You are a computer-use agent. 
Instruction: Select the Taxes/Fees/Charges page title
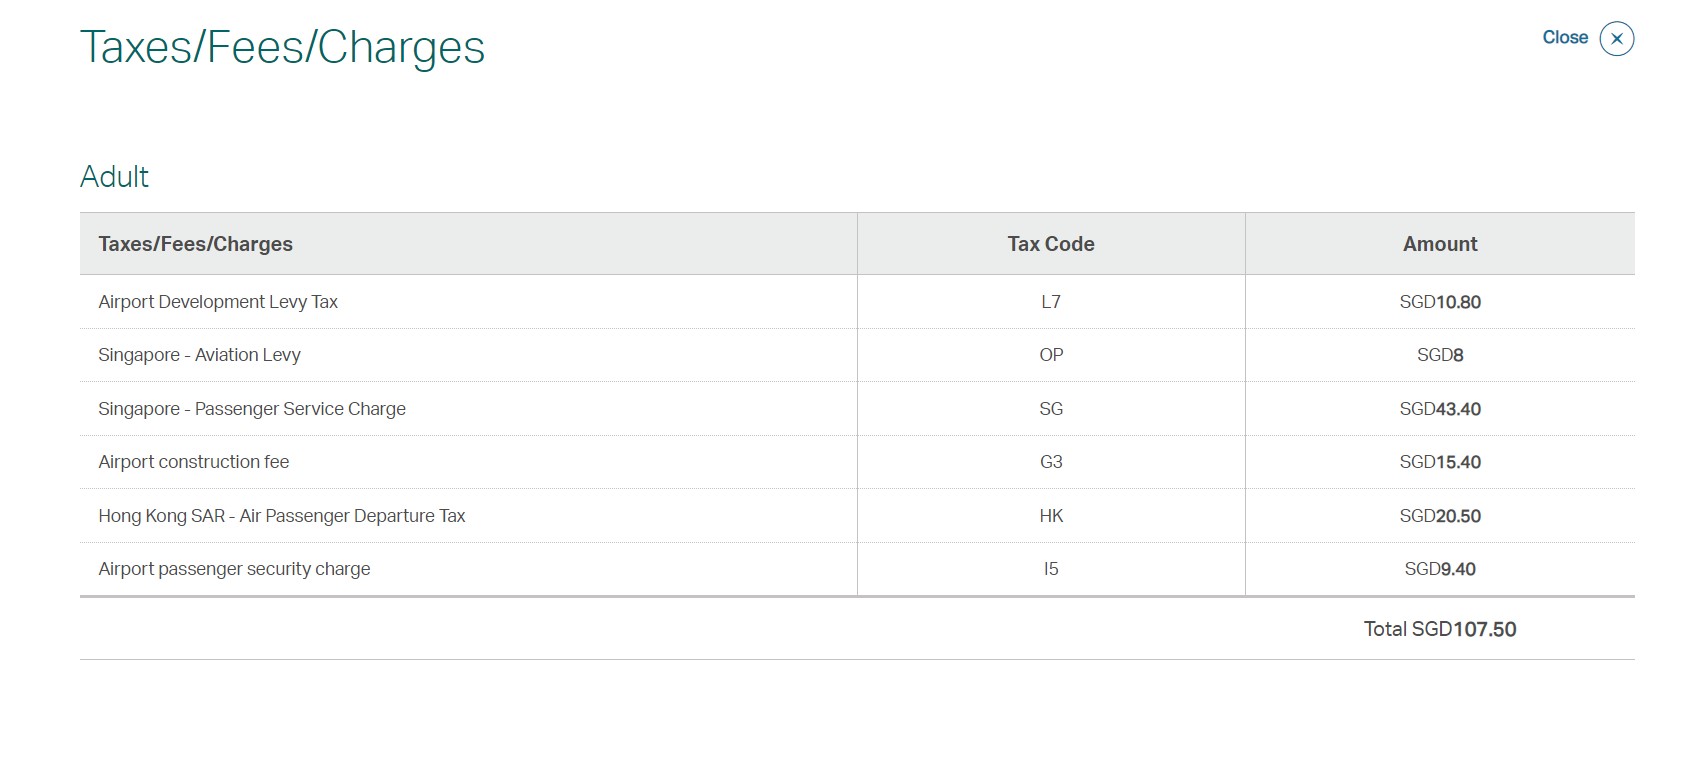282,47
